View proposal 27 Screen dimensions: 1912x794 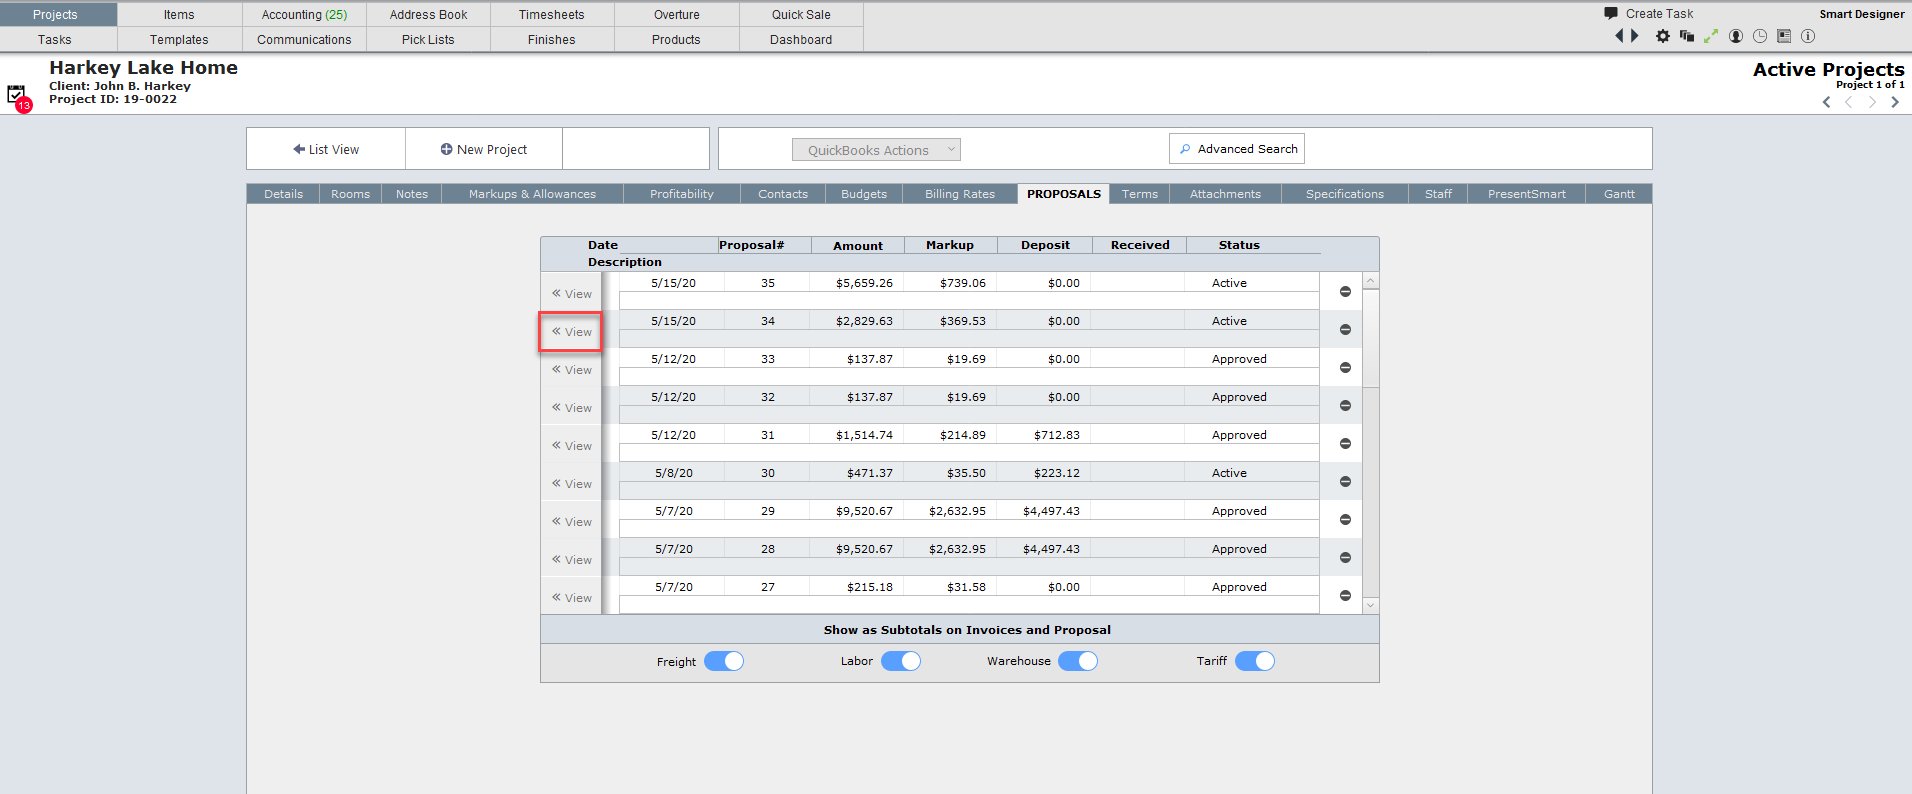571,598
